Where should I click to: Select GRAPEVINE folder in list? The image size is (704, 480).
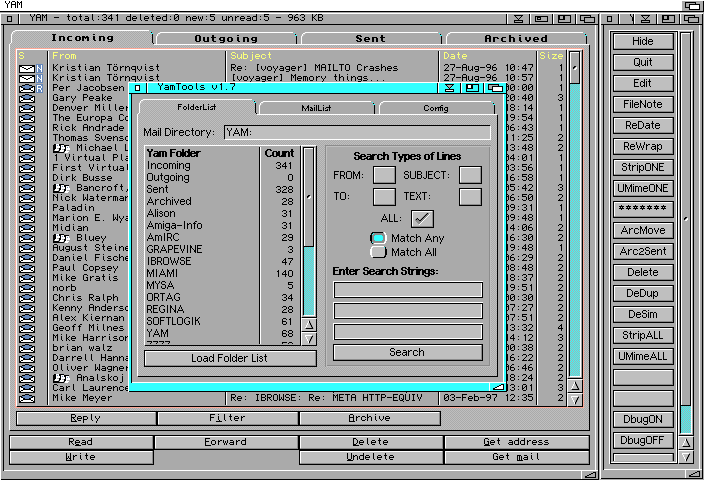[220, 249]
